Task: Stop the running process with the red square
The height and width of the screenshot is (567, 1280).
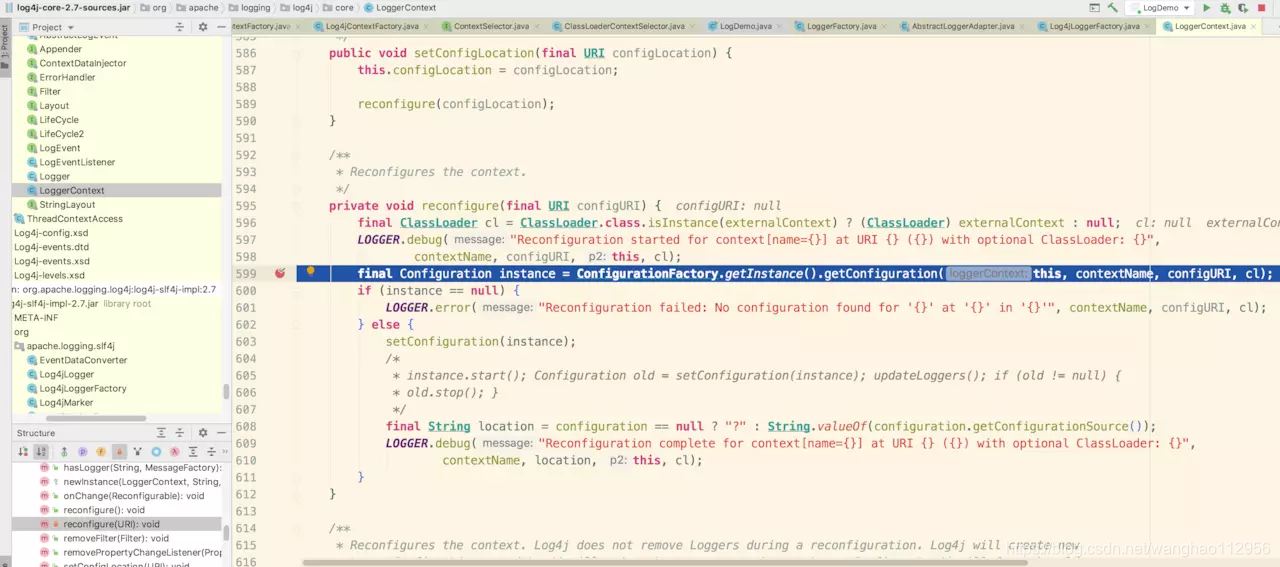Action: point(1261,7)
